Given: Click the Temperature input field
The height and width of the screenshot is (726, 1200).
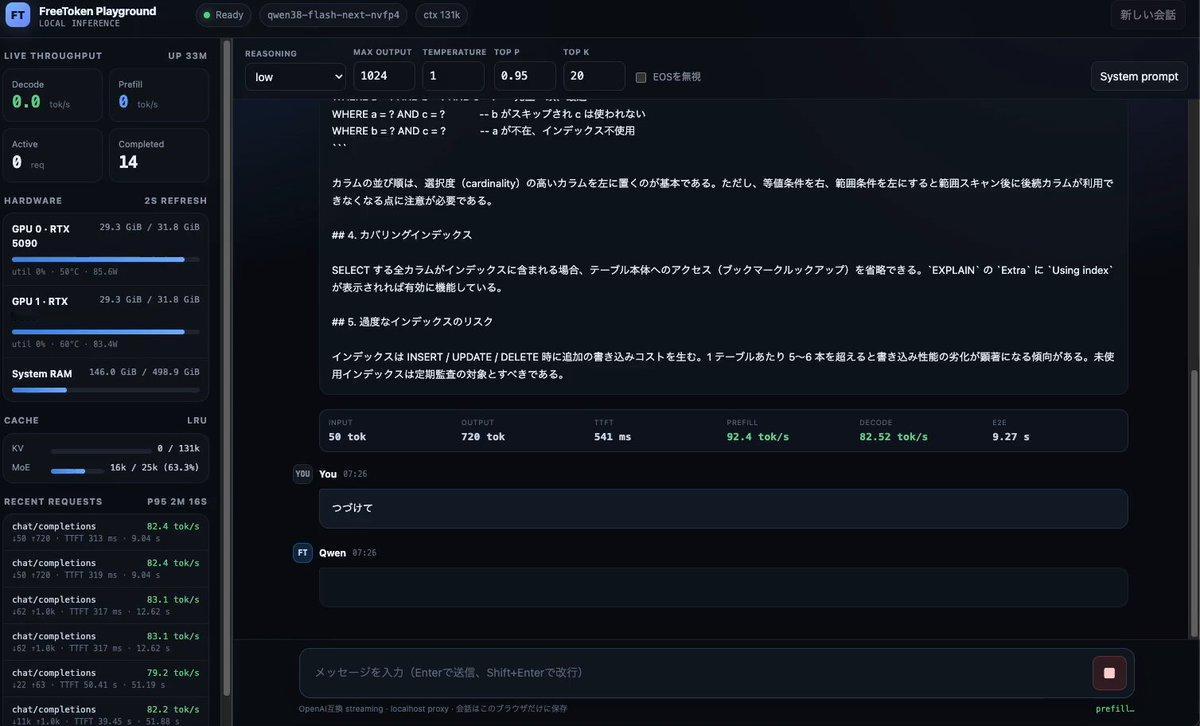Looking at the screenshot, I should click(x=453, y=77).
